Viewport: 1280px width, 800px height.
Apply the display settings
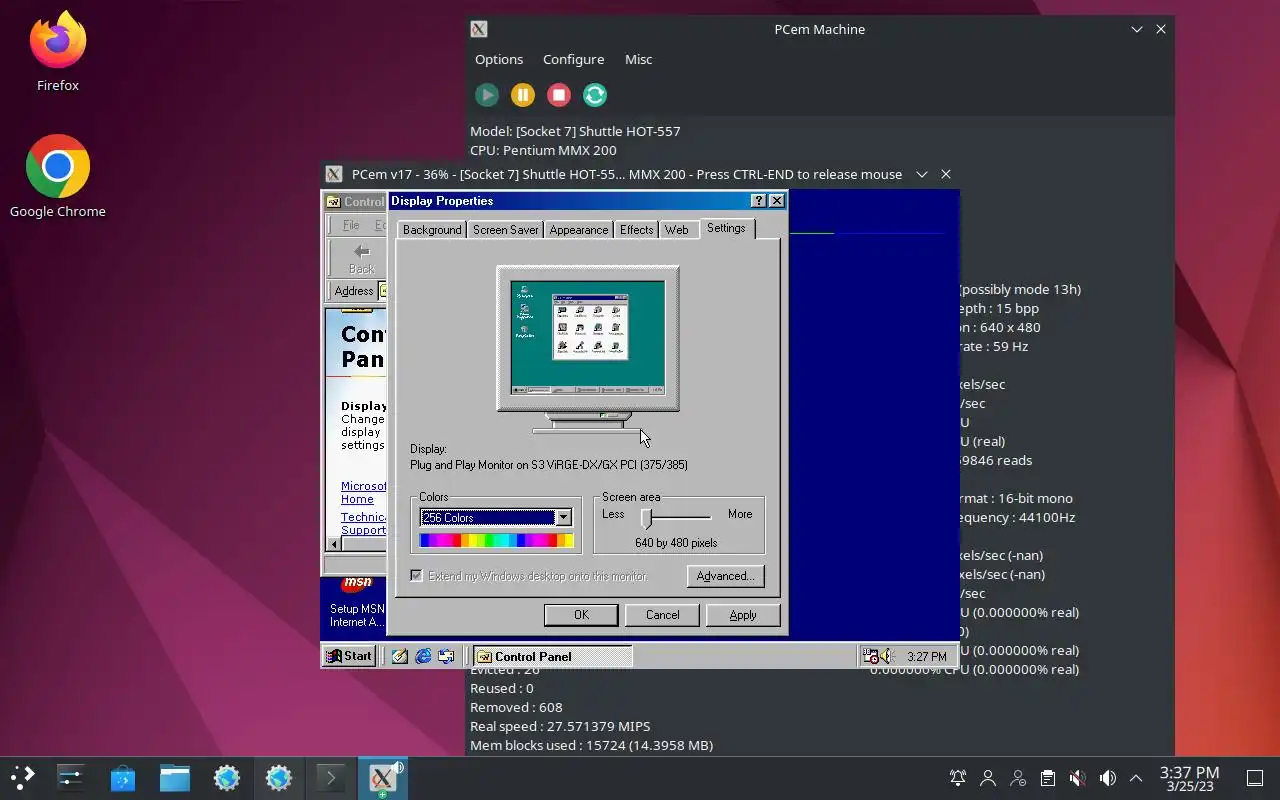(743, 615)
